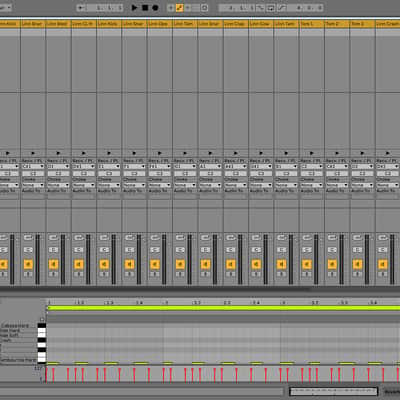Viewport: 400px width, 400px height.
Task: Select the Linn Tam chain header
Action: tap(286, 24)
